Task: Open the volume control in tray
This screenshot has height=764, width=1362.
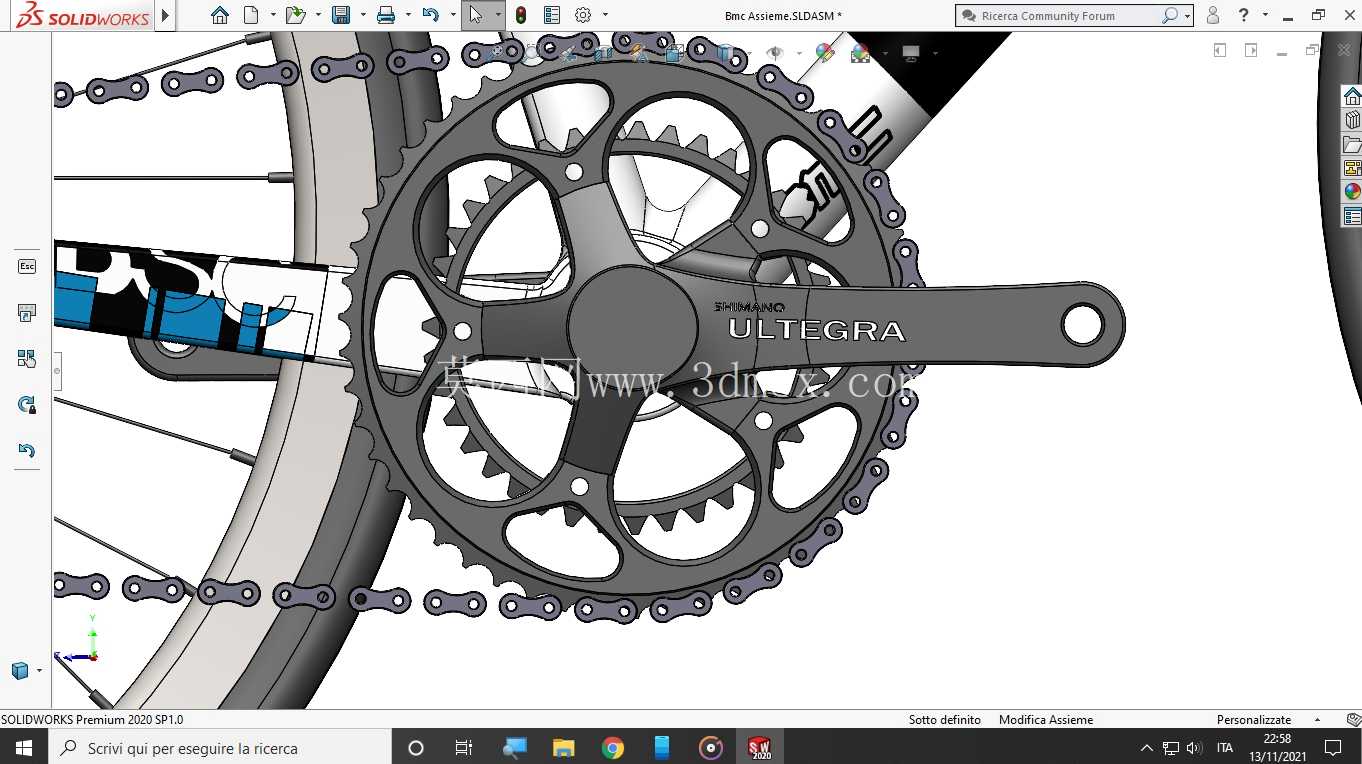Action: tap(1194, 748)
